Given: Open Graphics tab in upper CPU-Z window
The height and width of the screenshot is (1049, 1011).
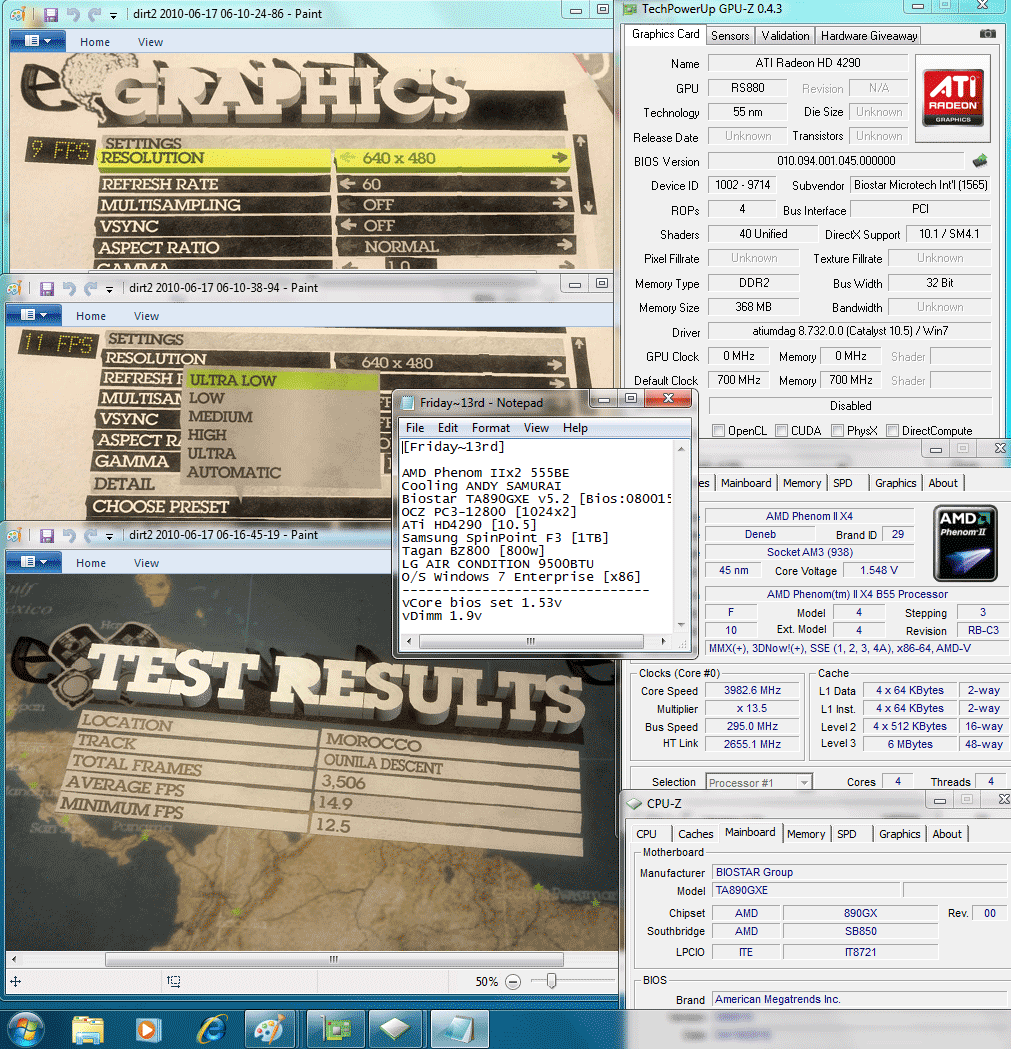Looking at the screenshot, I should (x=895, y=483).
